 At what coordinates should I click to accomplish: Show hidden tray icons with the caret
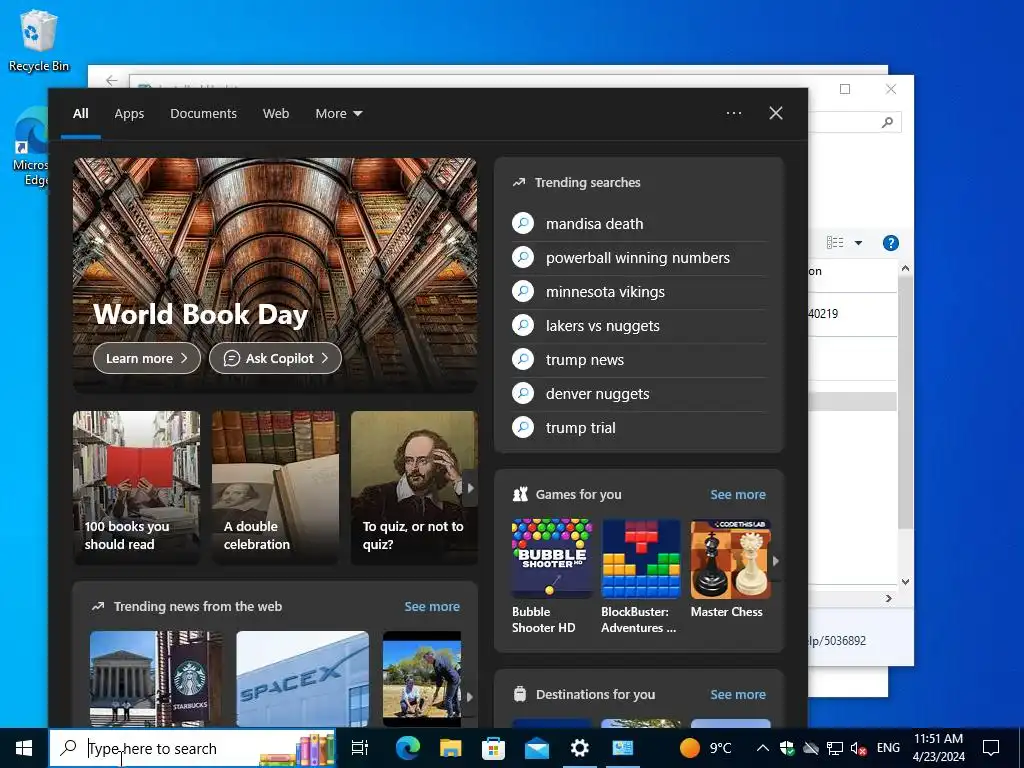tap(762, 748)
